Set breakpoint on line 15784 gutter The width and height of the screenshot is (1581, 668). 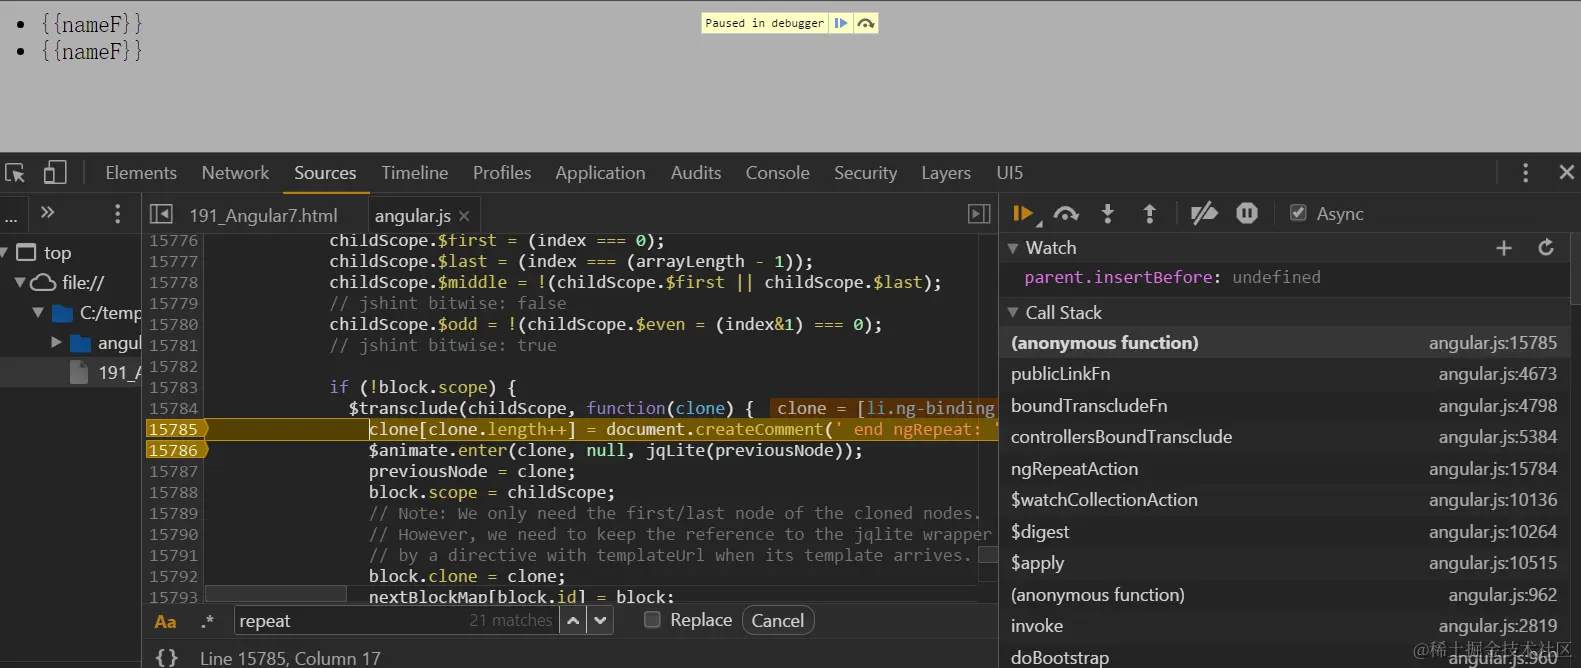(x=174, y=408)
